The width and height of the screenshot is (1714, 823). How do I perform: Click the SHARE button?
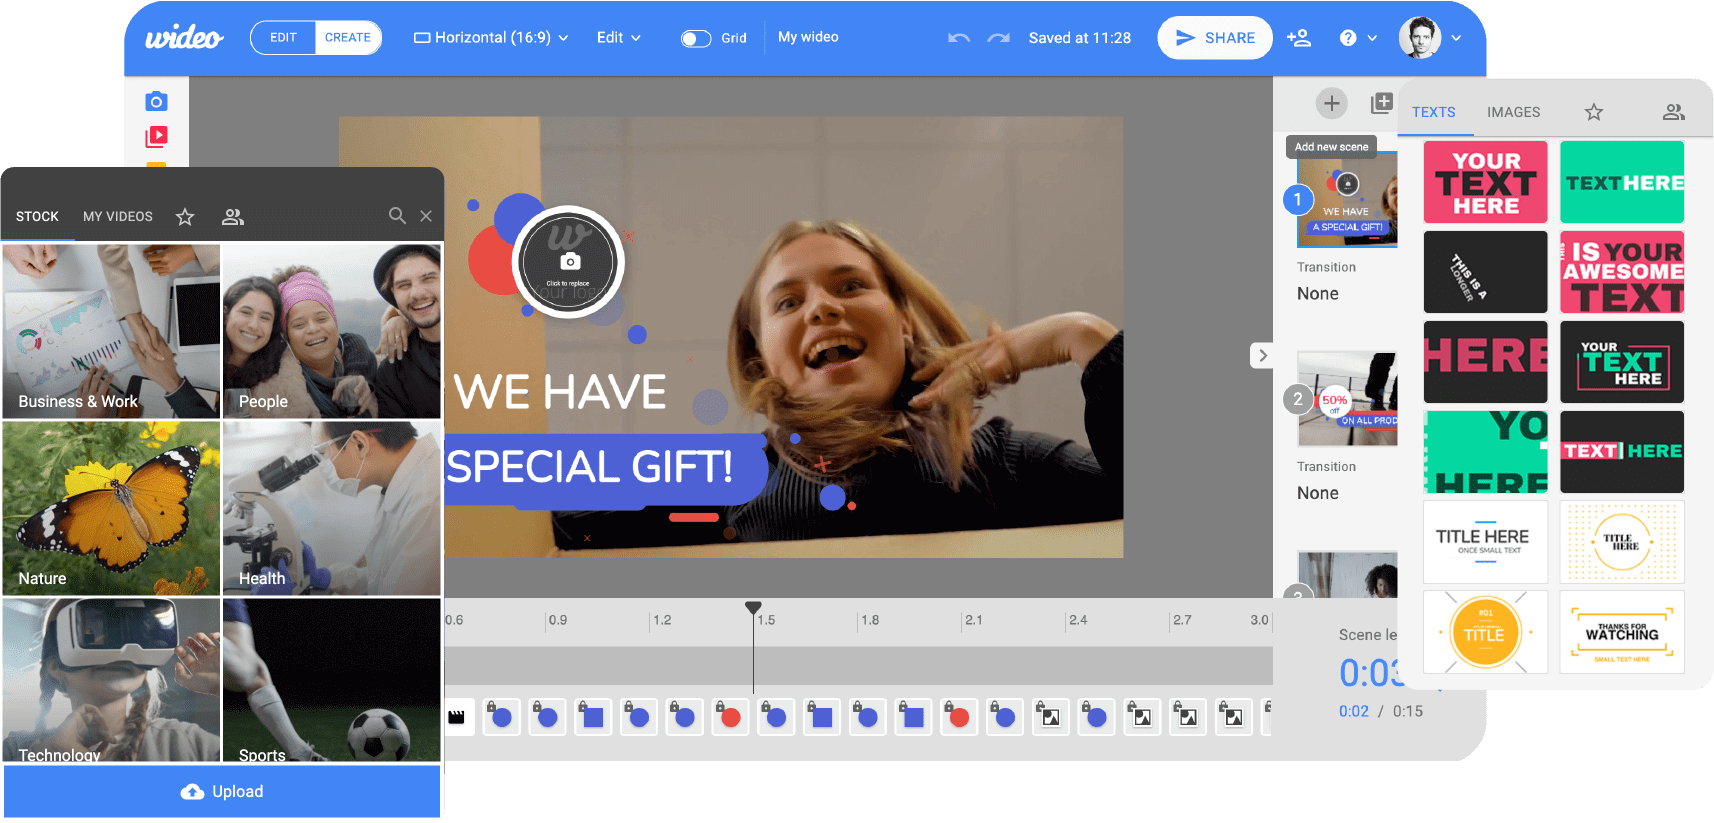(x=1214, y=38)
